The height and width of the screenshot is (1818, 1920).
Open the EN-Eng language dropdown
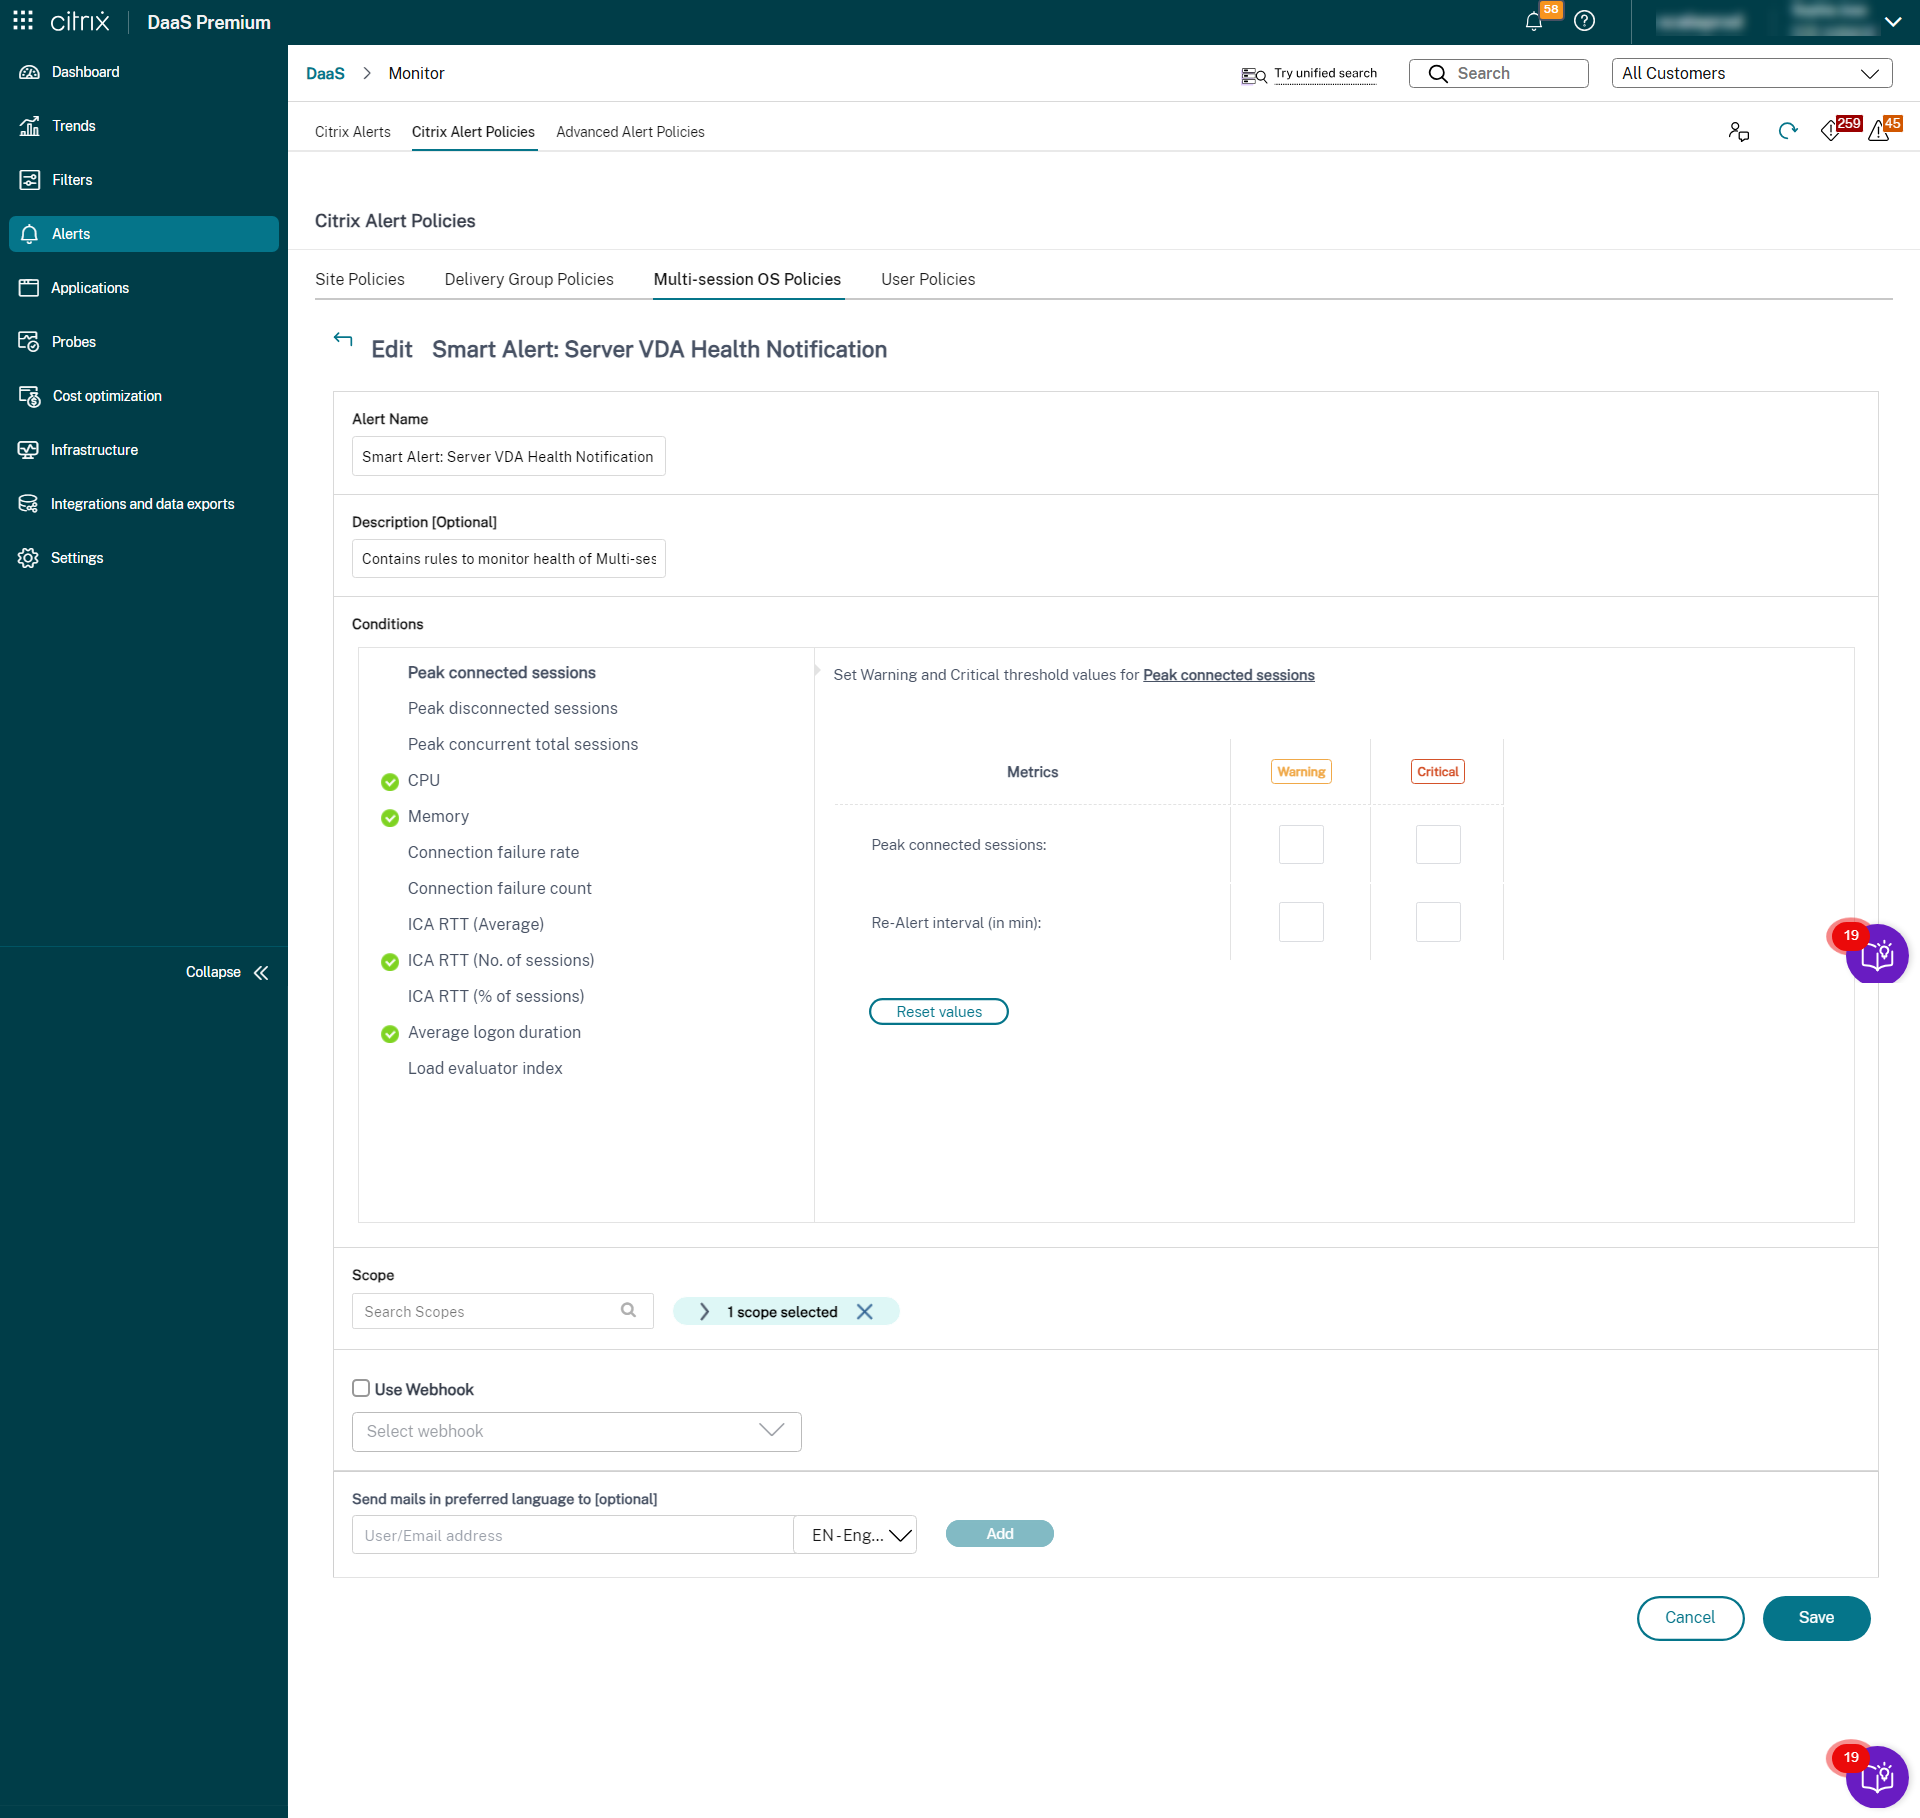pyautogui.click(x=856, y=1535)
